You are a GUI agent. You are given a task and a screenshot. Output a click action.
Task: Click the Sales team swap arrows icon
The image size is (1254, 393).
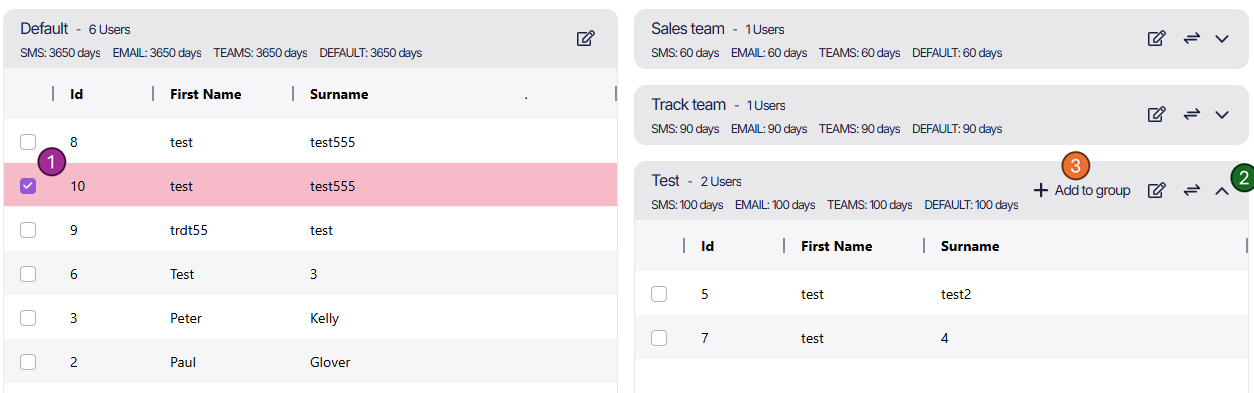[x=1191, y=38]
